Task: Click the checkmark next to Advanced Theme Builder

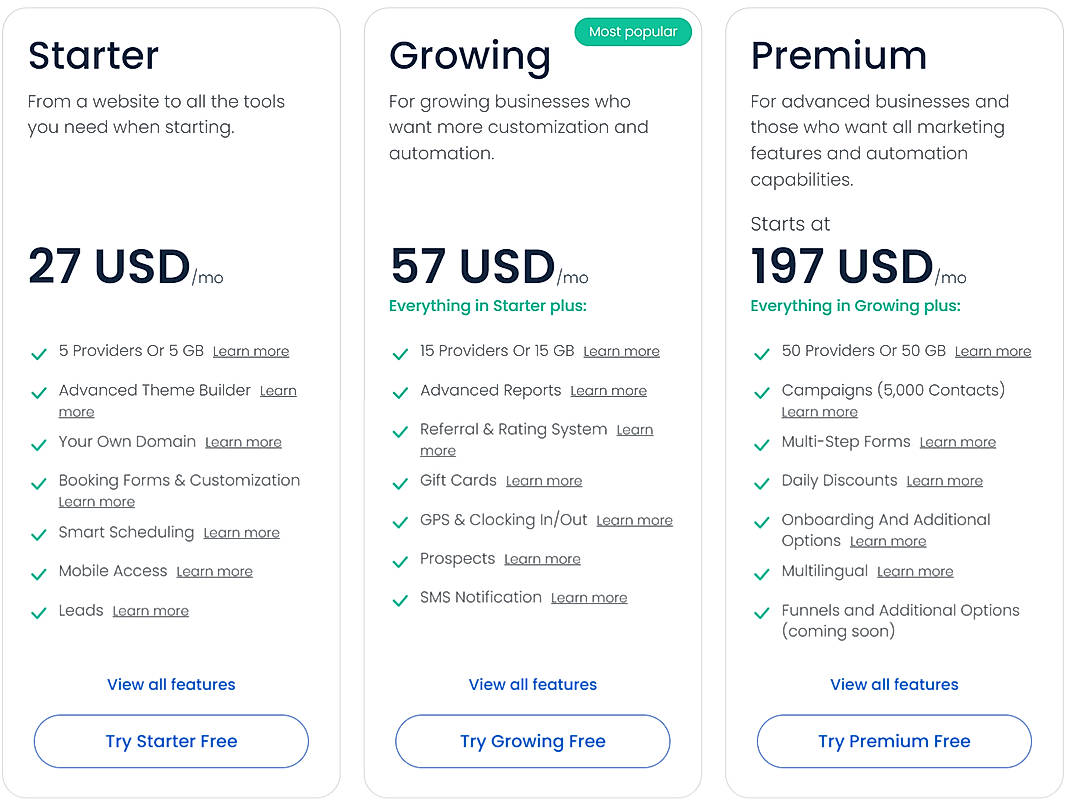Action: pyautogui.click(x=39, y=392)
